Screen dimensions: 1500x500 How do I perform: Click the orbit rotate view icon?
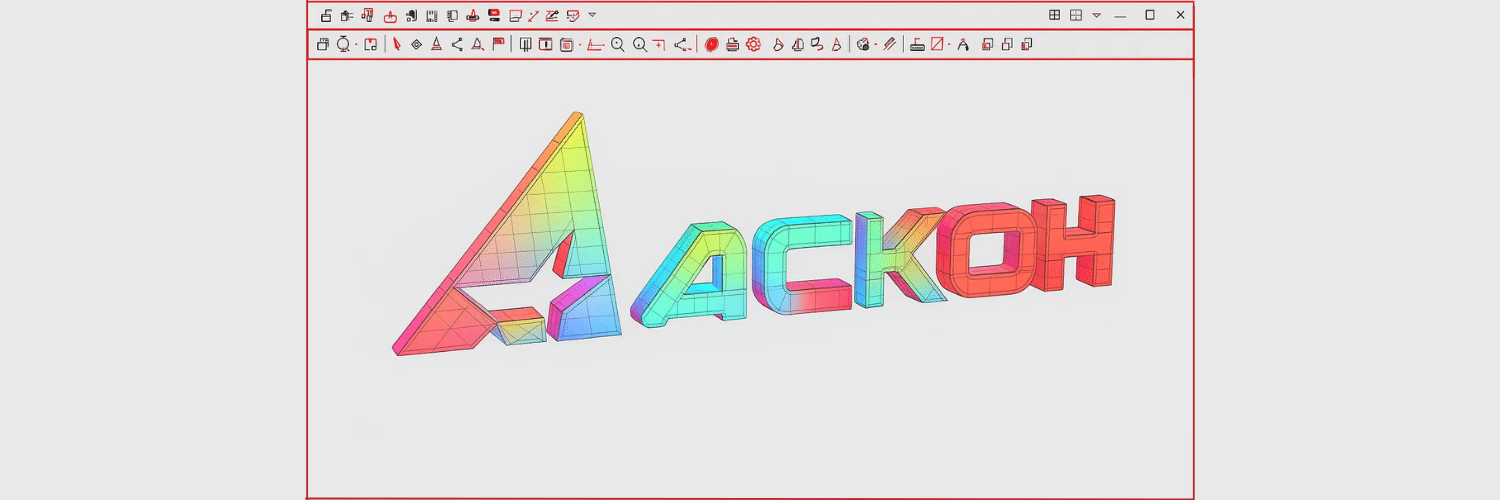[343, 44]
